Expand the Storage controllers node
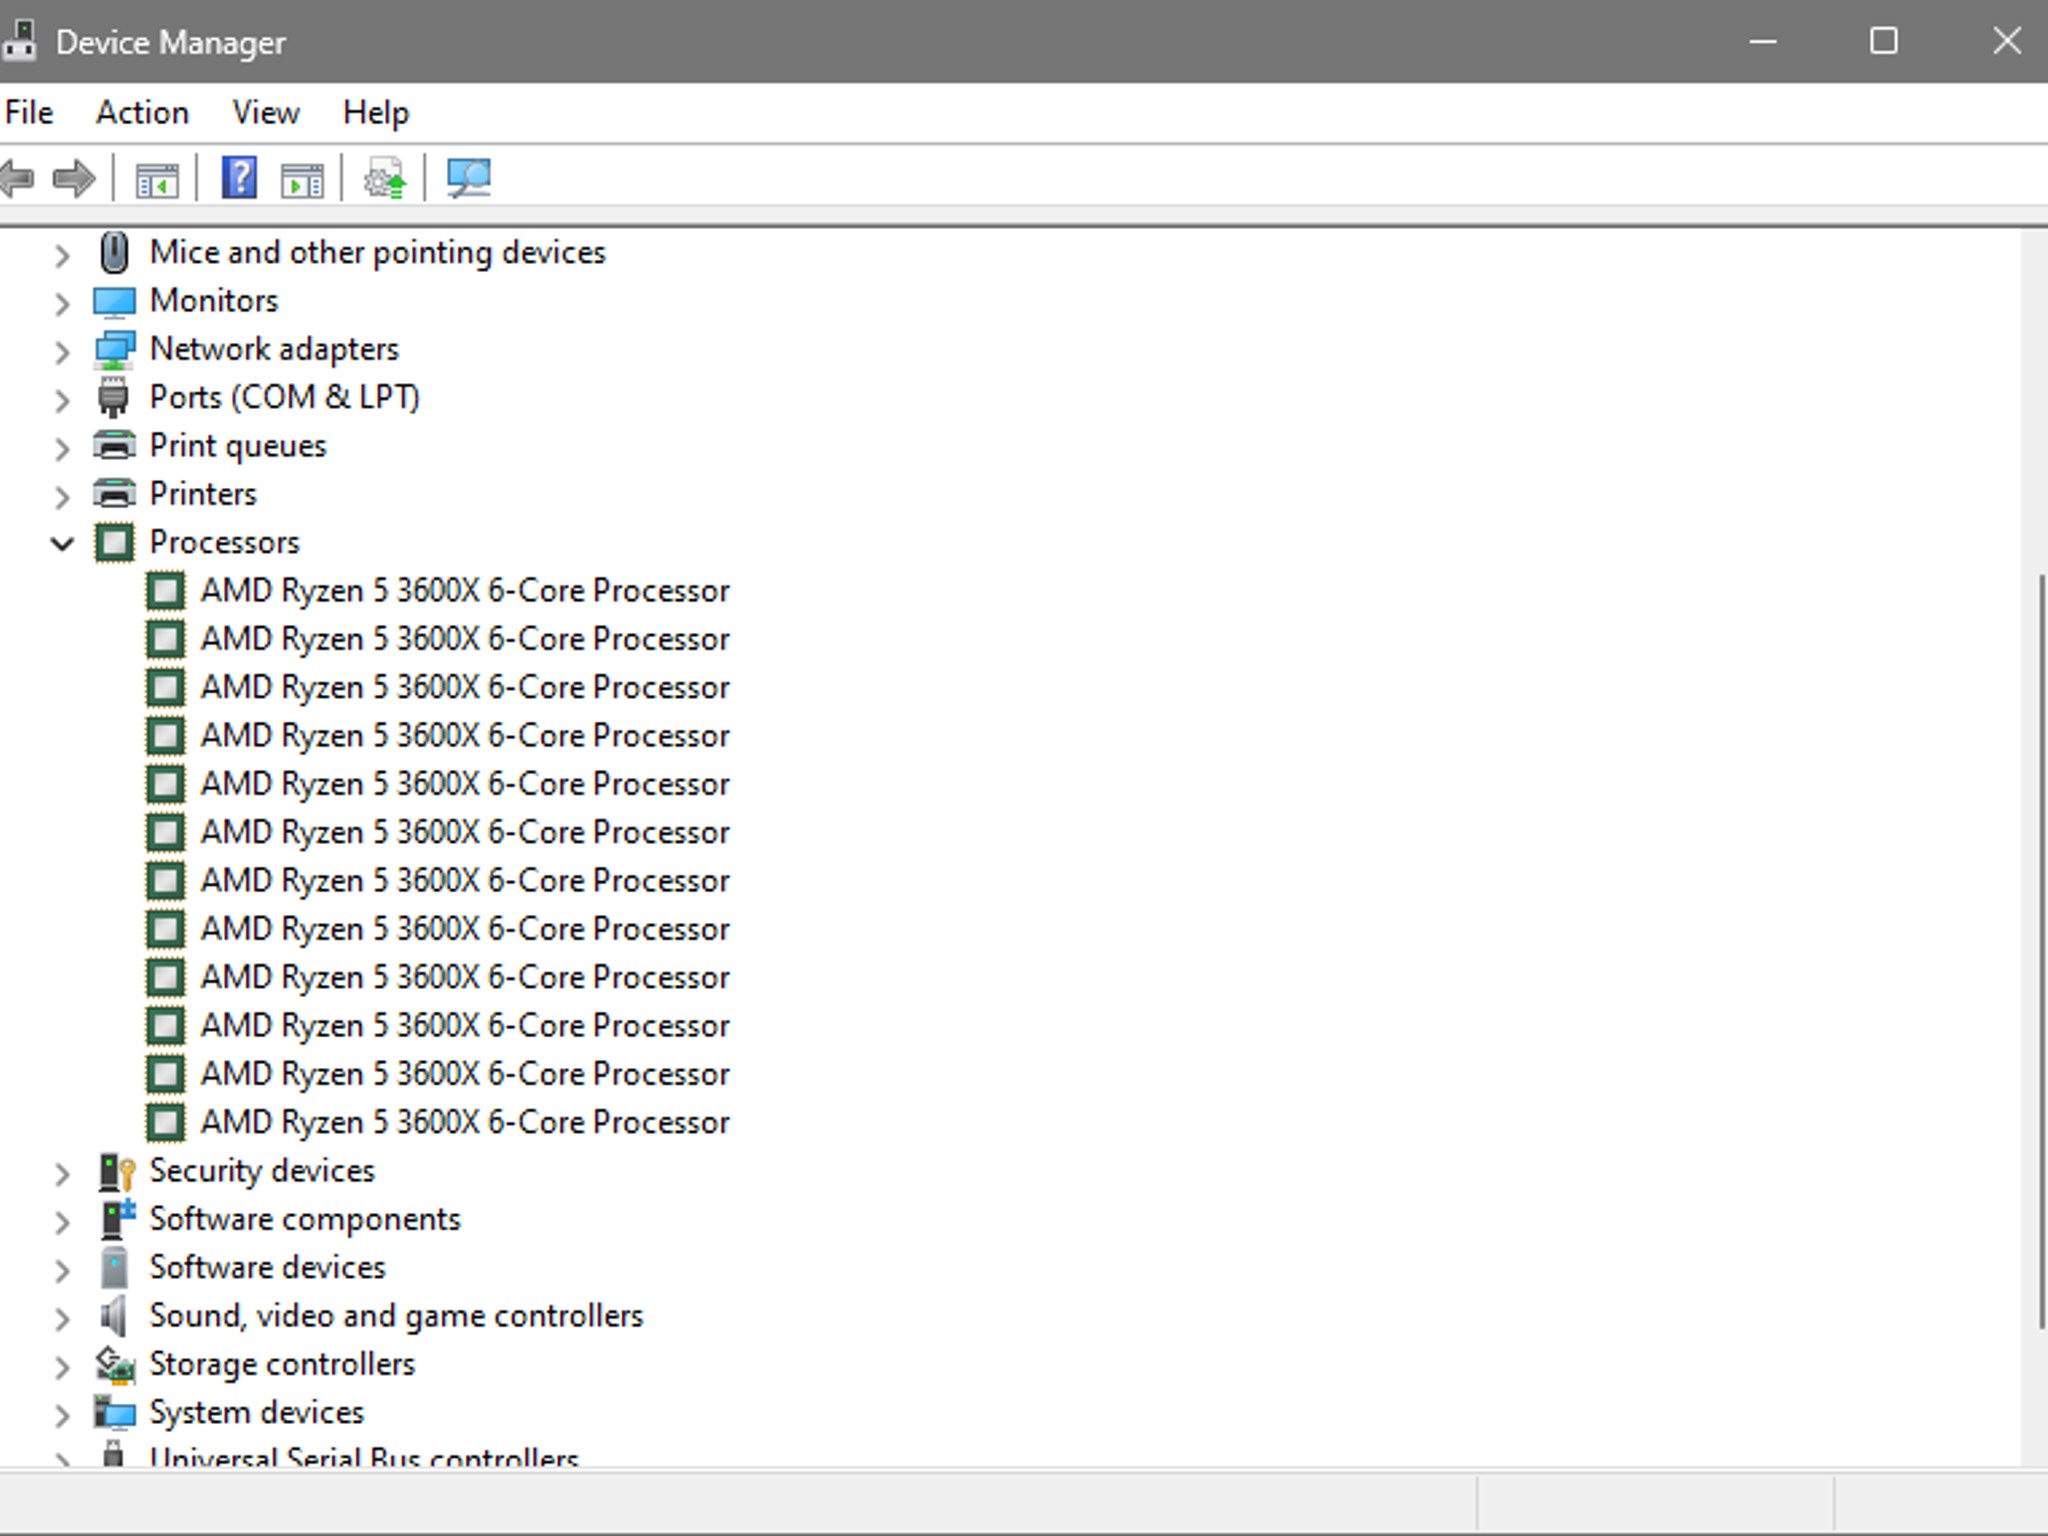 tap(62, 1366)
